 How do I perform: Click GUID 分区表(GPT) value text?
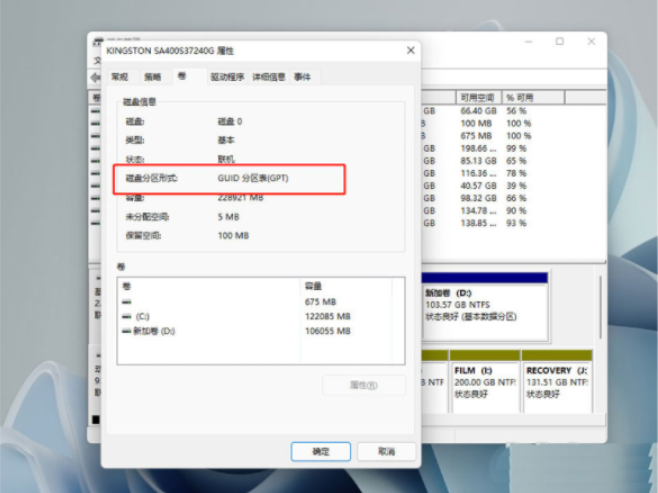click(253, 178)
